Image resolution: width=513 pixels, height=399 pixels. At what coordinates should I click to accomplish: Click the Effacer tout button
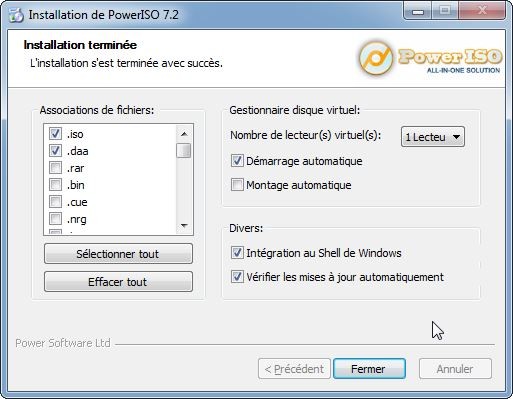pos(118,282)
